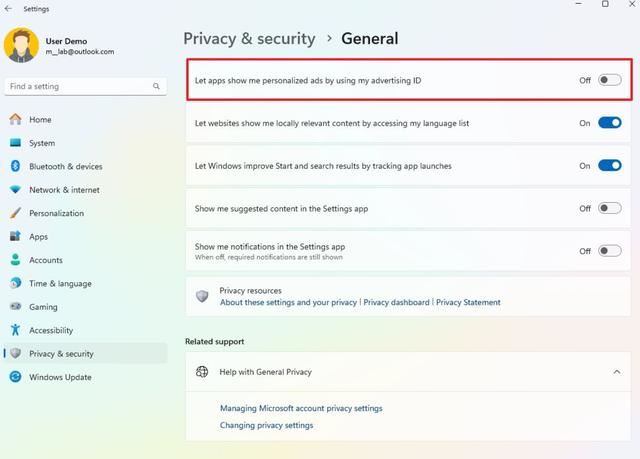640x459 pixels.
Task: Turn off locally relevant content toggle
Action: (x=609, y=123)
